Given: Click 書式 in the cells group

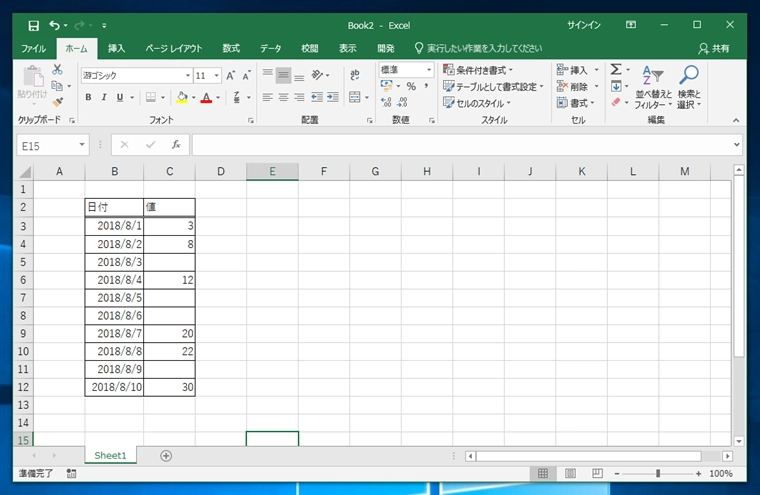Looking at the screenshot, I should [575, 103].
